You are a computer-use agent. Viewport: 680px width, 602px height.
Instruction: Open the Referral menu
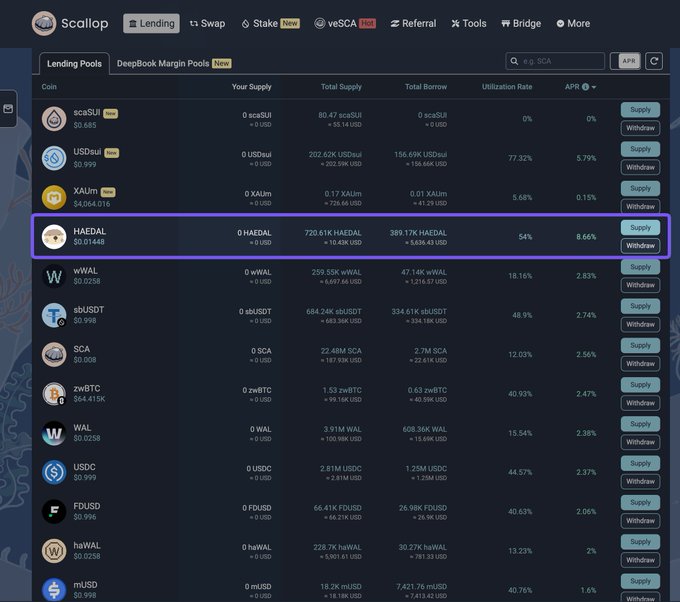coord(413,23)
